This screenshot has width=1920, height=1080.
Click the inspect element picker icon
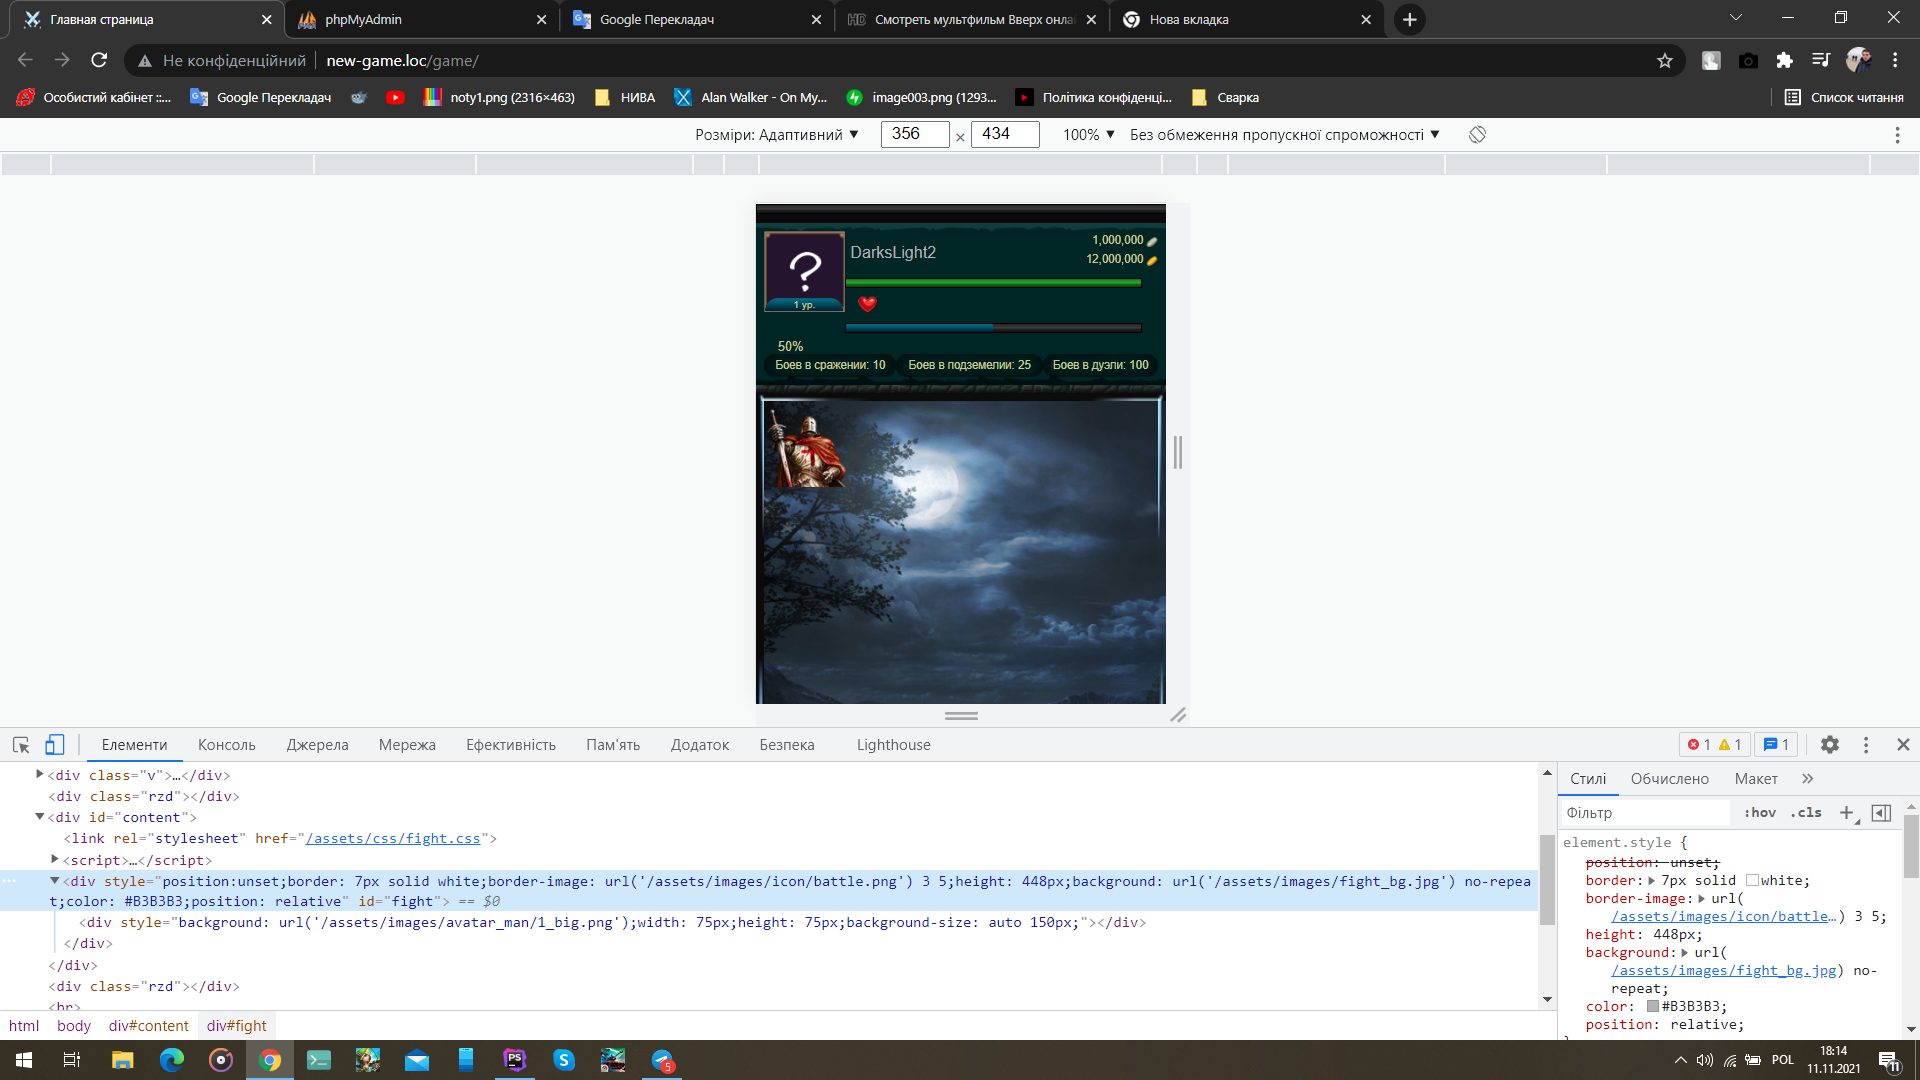coord(21,745)
